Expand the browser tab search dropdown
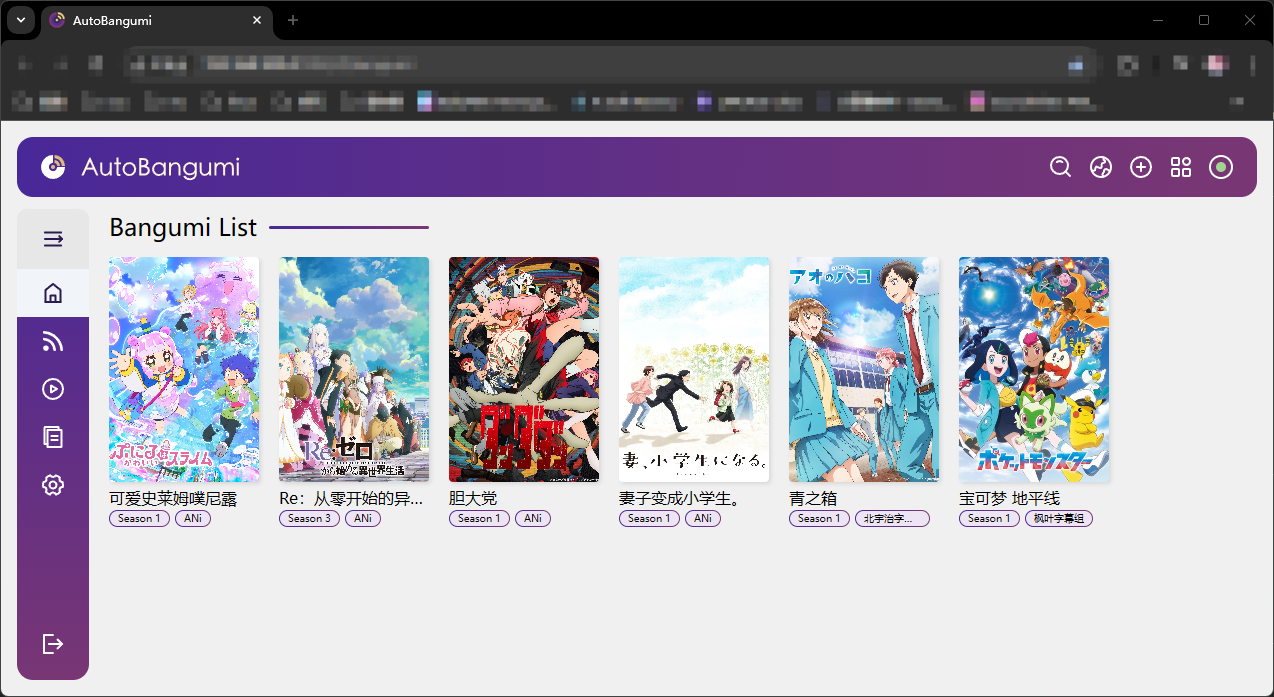The height and width of the screenshot is (697, 1274). [20, 20]
